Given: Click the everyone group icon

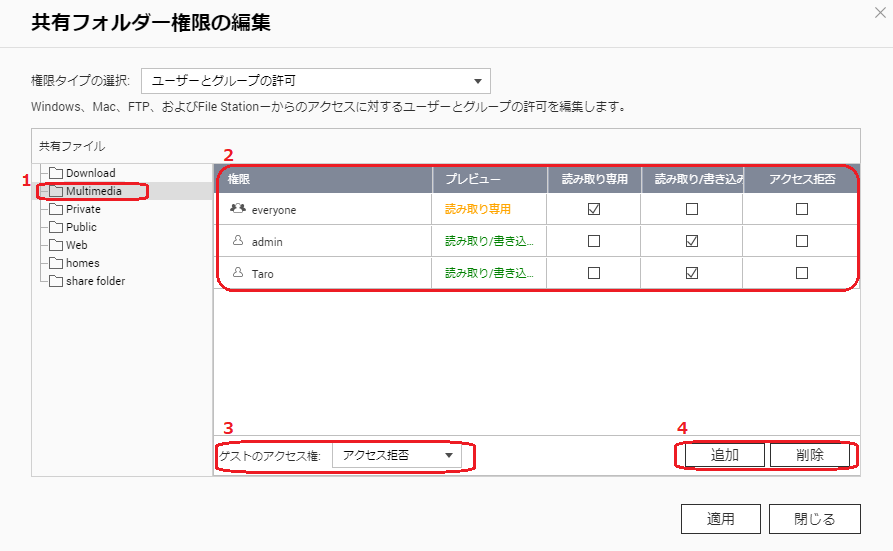Looking at the screenshot, I should 238,209.
